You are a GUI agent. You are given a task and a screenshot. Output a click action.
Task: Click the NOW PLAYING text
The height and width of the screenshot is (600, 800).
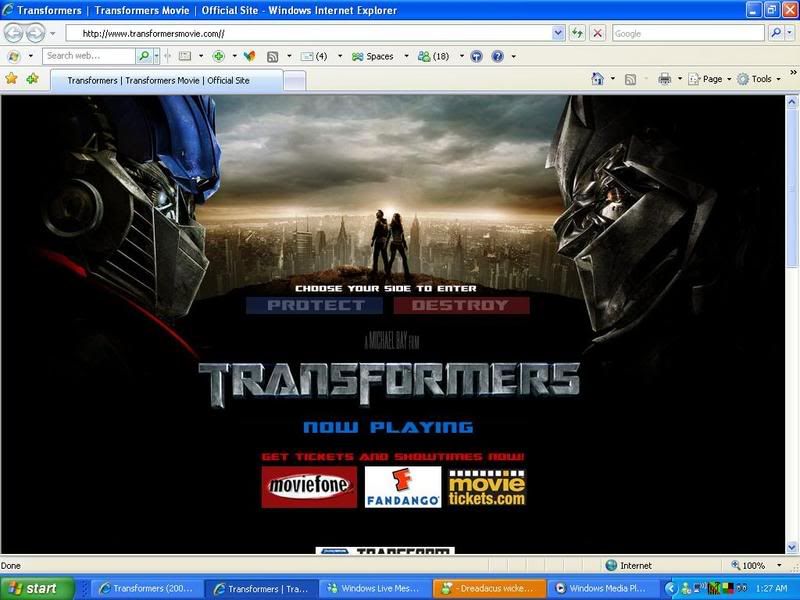(x=388, y=427)
